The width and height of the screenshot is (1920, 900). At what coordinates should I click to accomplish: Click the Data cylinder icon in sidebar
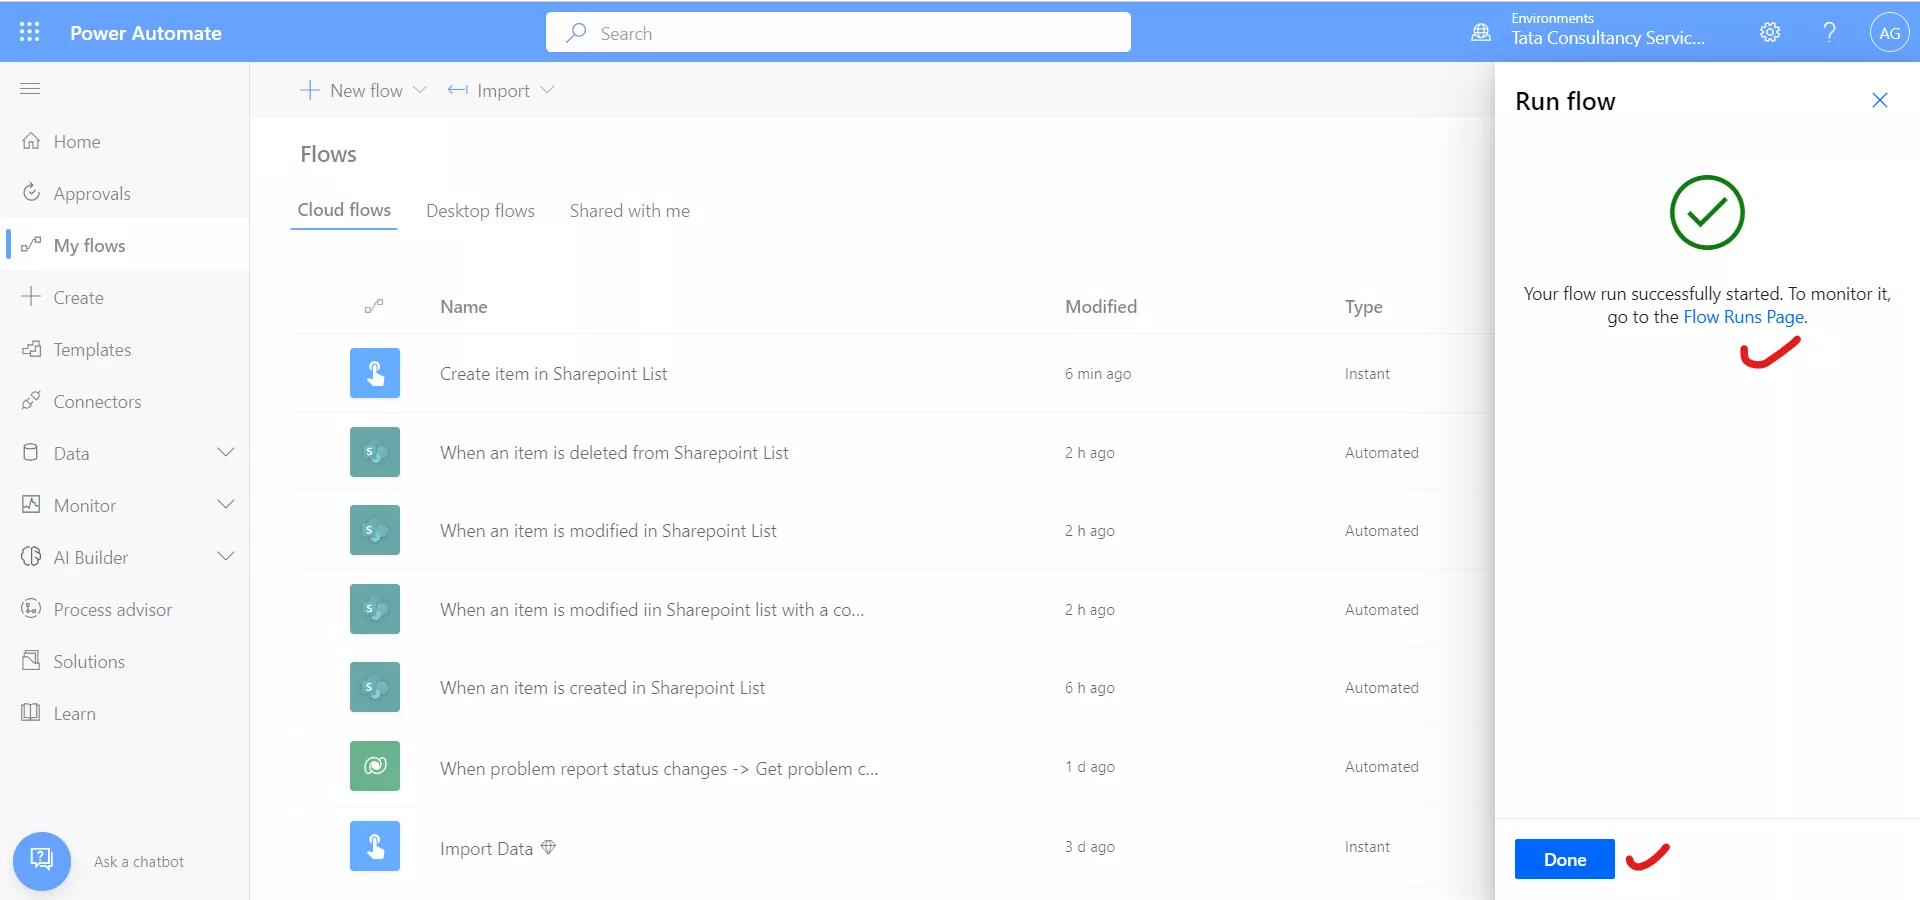[x=31, y=453]
